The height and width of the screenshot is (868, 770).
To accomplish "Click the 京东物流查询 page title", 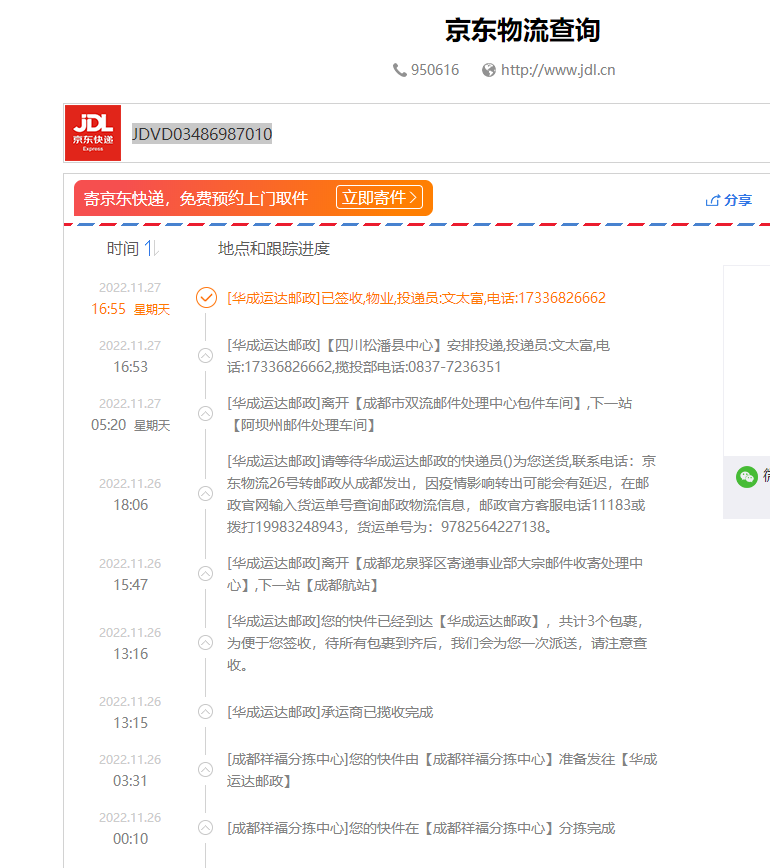I will [523, 30].
